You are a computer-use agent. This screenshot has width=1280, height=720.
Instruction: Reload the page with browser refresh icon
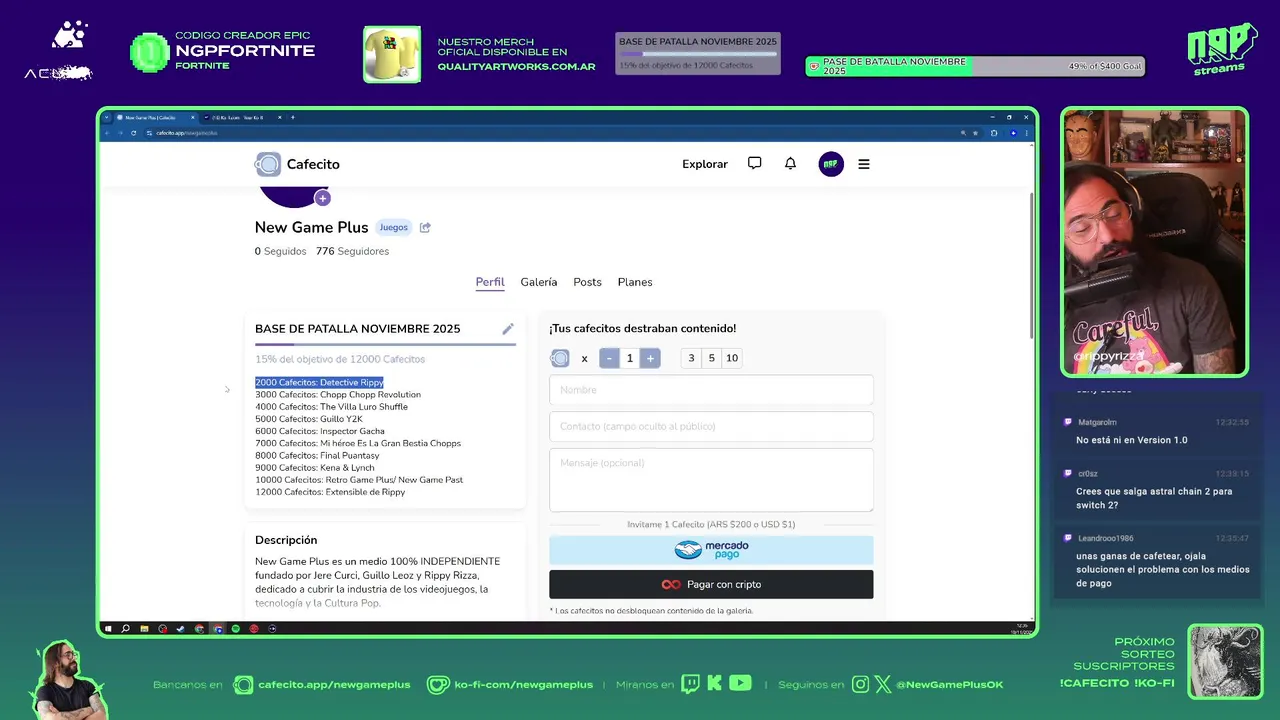click(x=134, y=132)
